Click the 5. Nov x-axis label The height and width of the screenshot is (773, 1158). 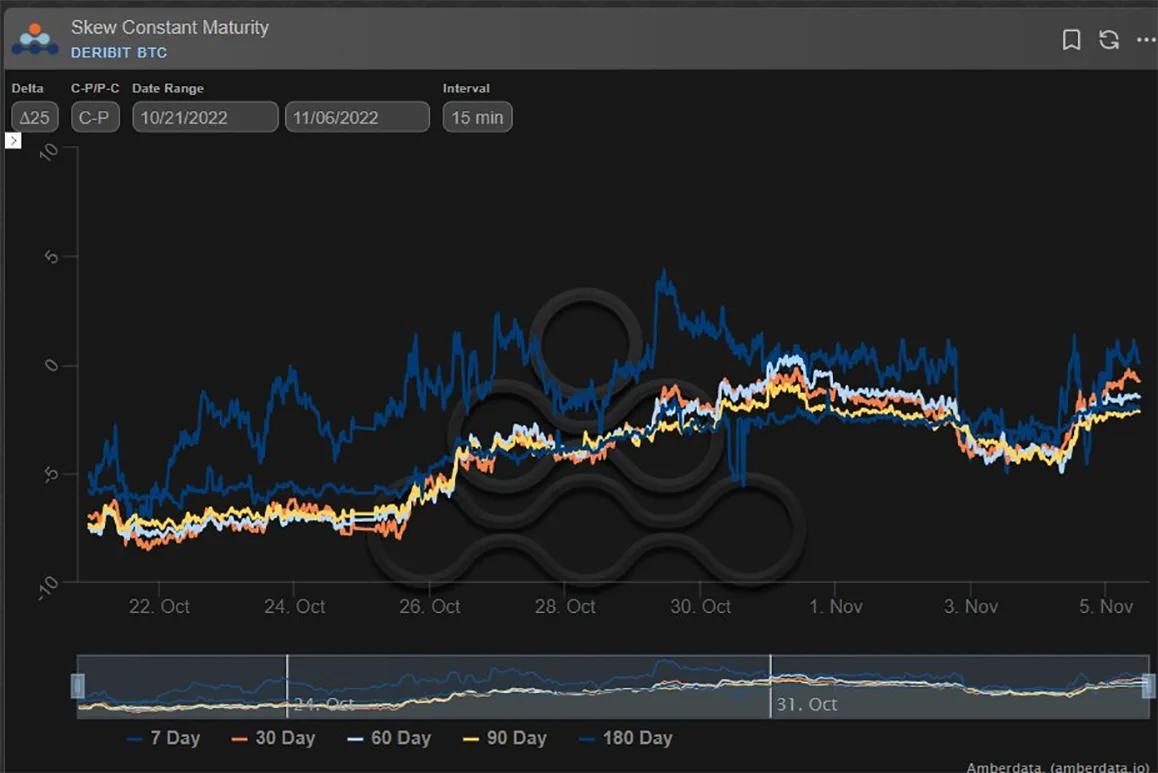pos(1106,606)
